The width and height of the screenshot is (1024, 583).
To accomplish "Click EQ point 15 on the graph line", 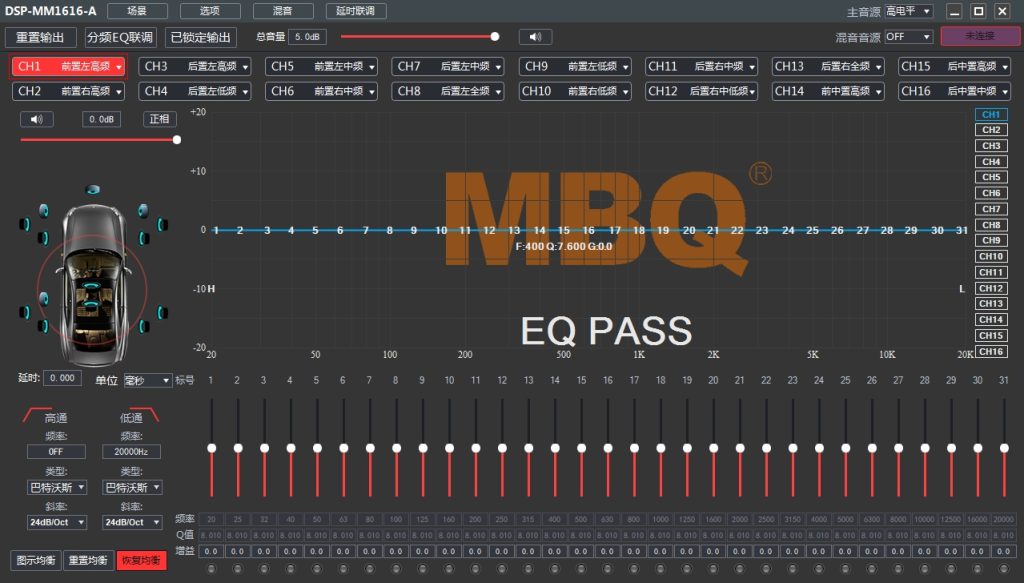I will point(564,230).
